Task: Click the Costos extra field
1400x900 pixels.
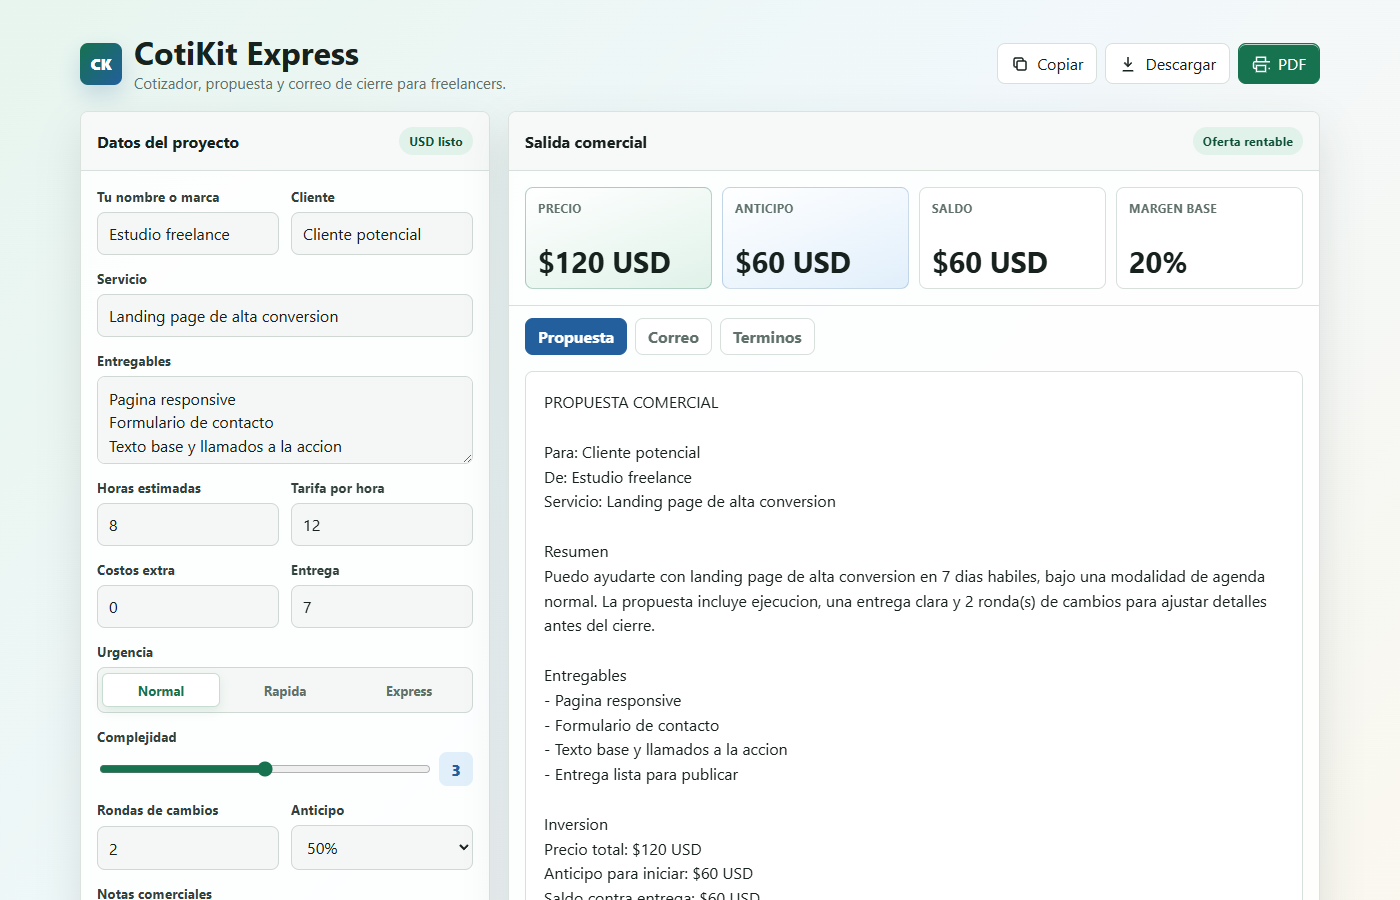Action: [188, 607]
